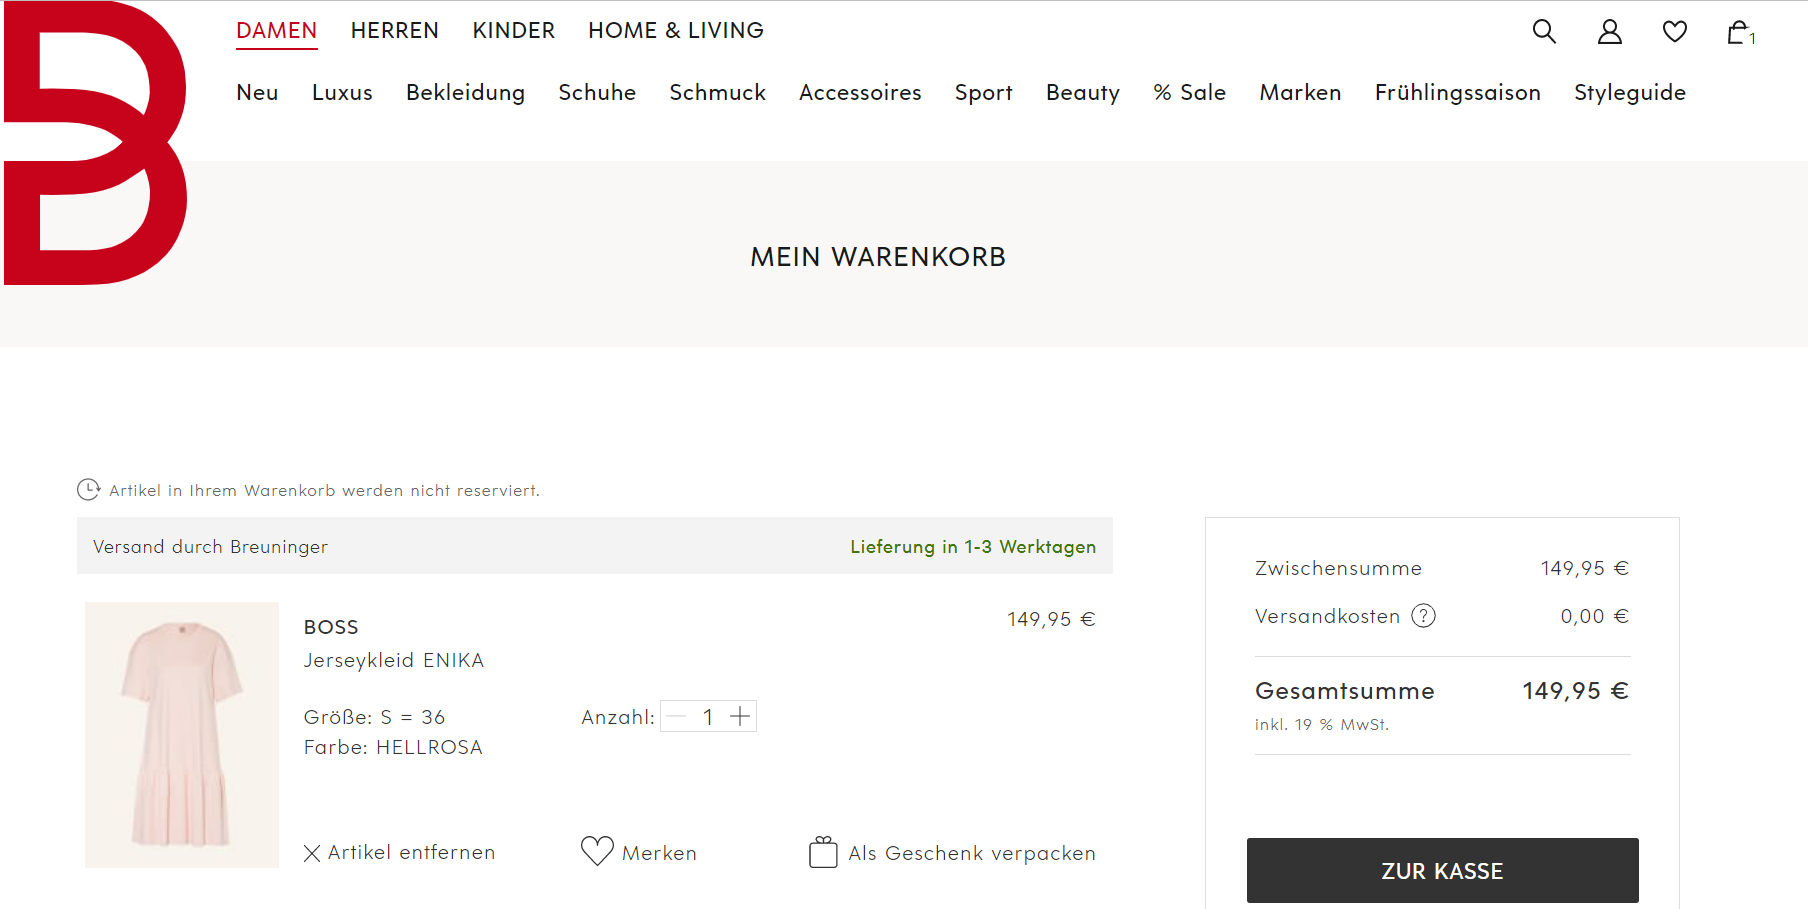This screenshot has width=1808, height=909.
Task: Click the ZUR KASSE checkout button
Action: pyautogui.click(x=1442, y=870)
